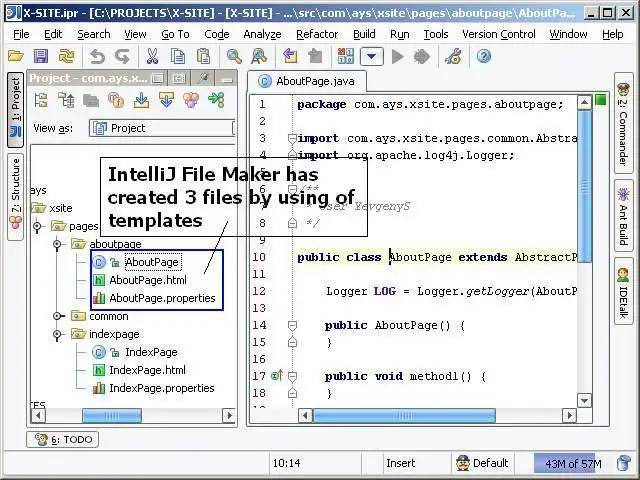Viewport: 640px width, 480px height.
Task: Click the green code analysis status square
Action: pyautogui.click(x=600, y=100)
